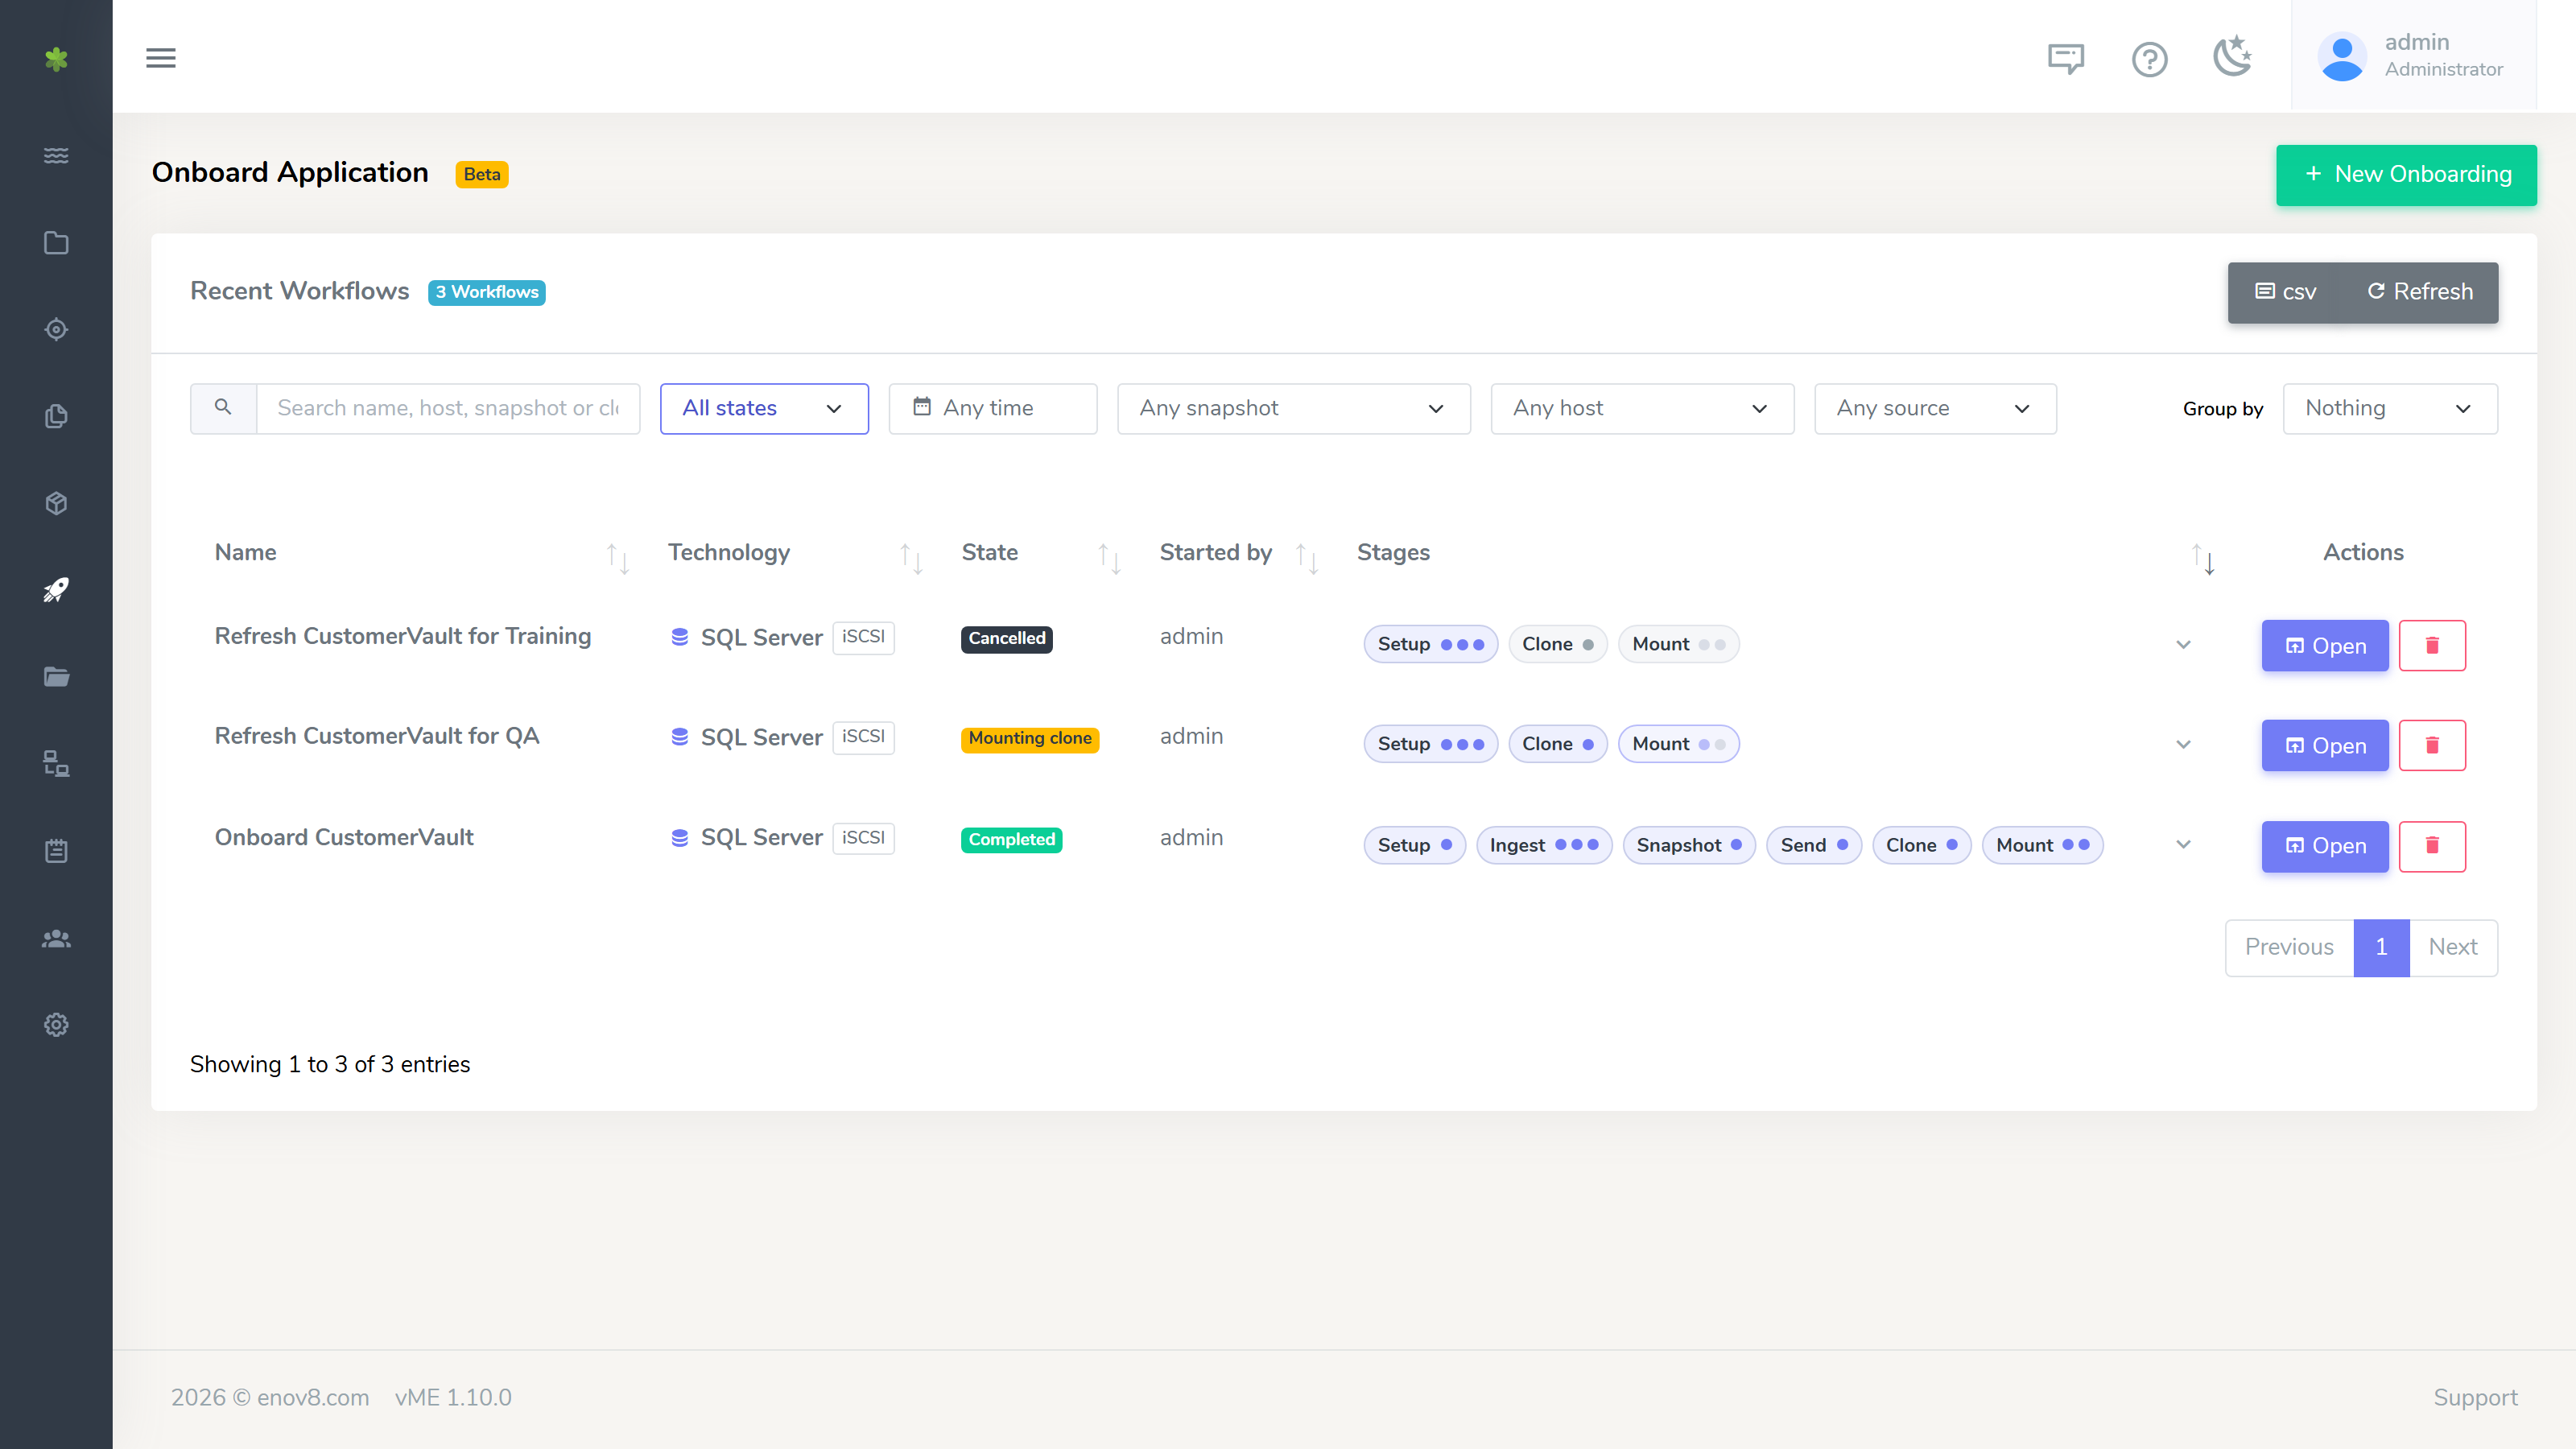Open the Onboard CustomerVault workflow
Screen dimensions: 2576x1449
(x=2325, y=846)
